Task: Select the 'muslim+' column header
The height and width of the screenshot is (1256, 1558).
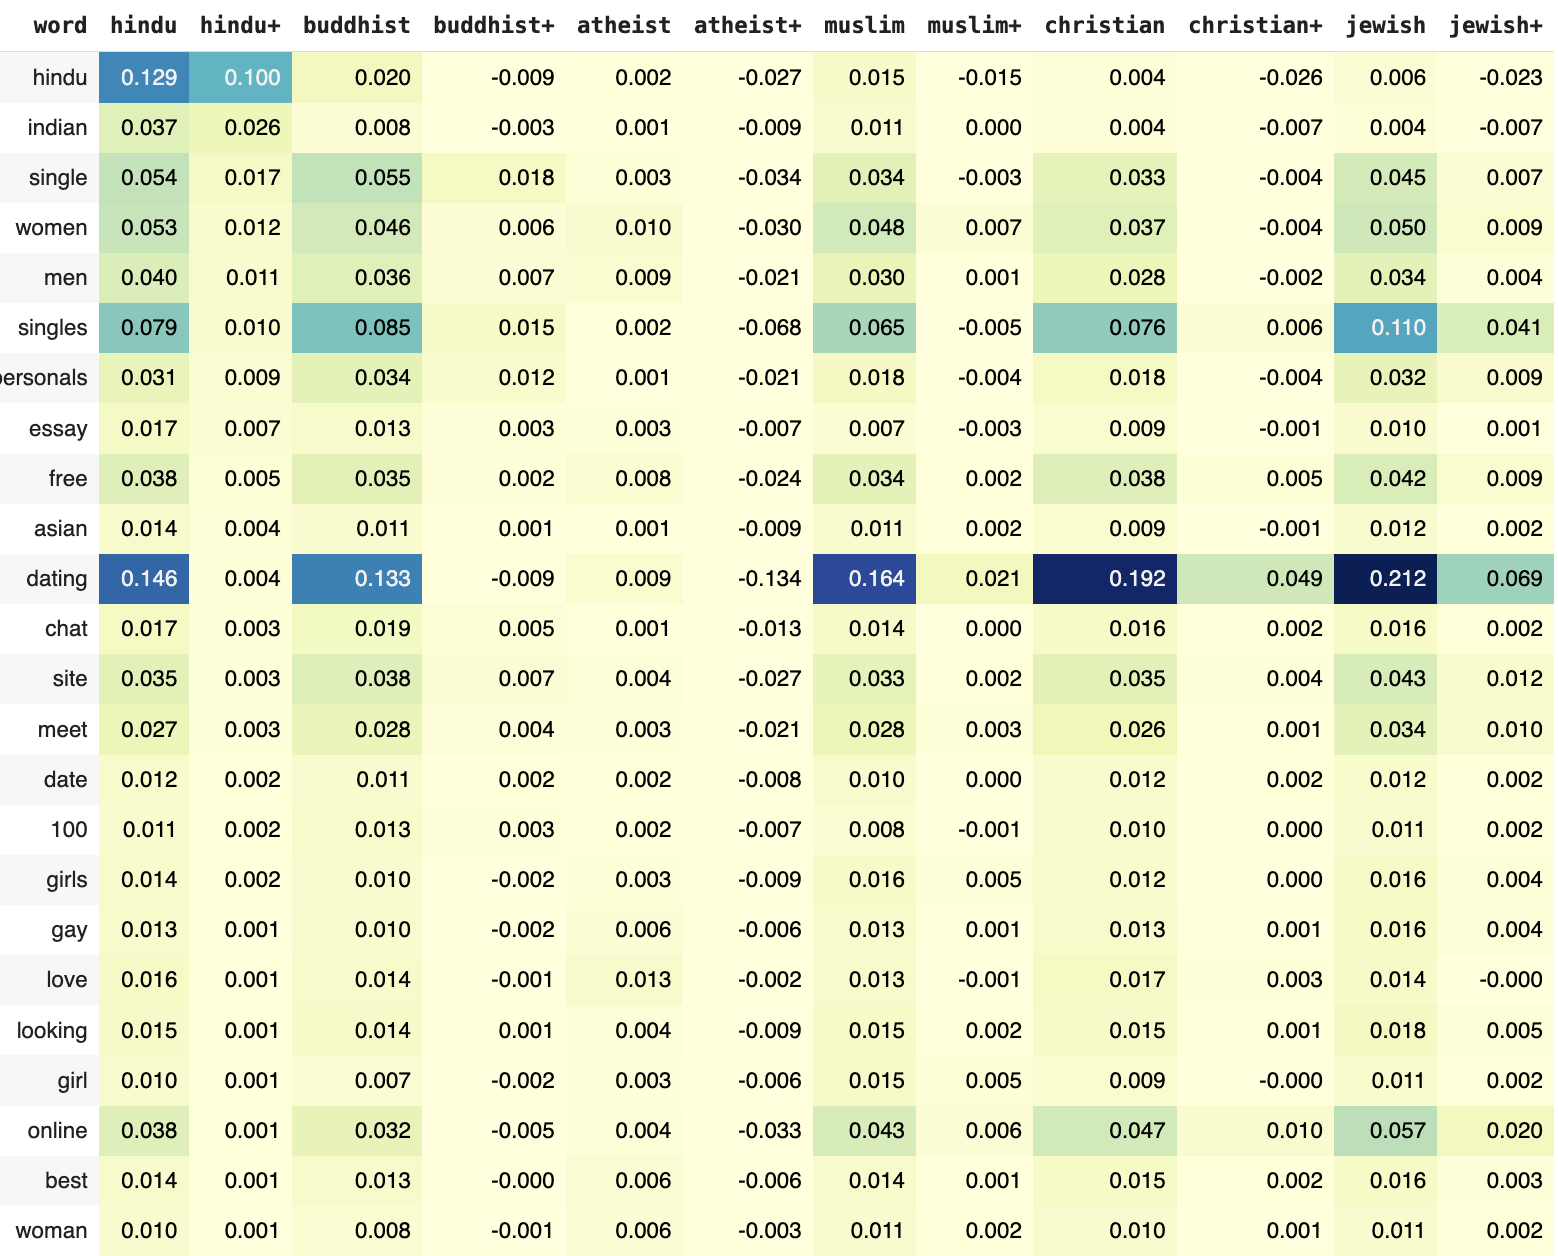Action: [x=974, y=25]
